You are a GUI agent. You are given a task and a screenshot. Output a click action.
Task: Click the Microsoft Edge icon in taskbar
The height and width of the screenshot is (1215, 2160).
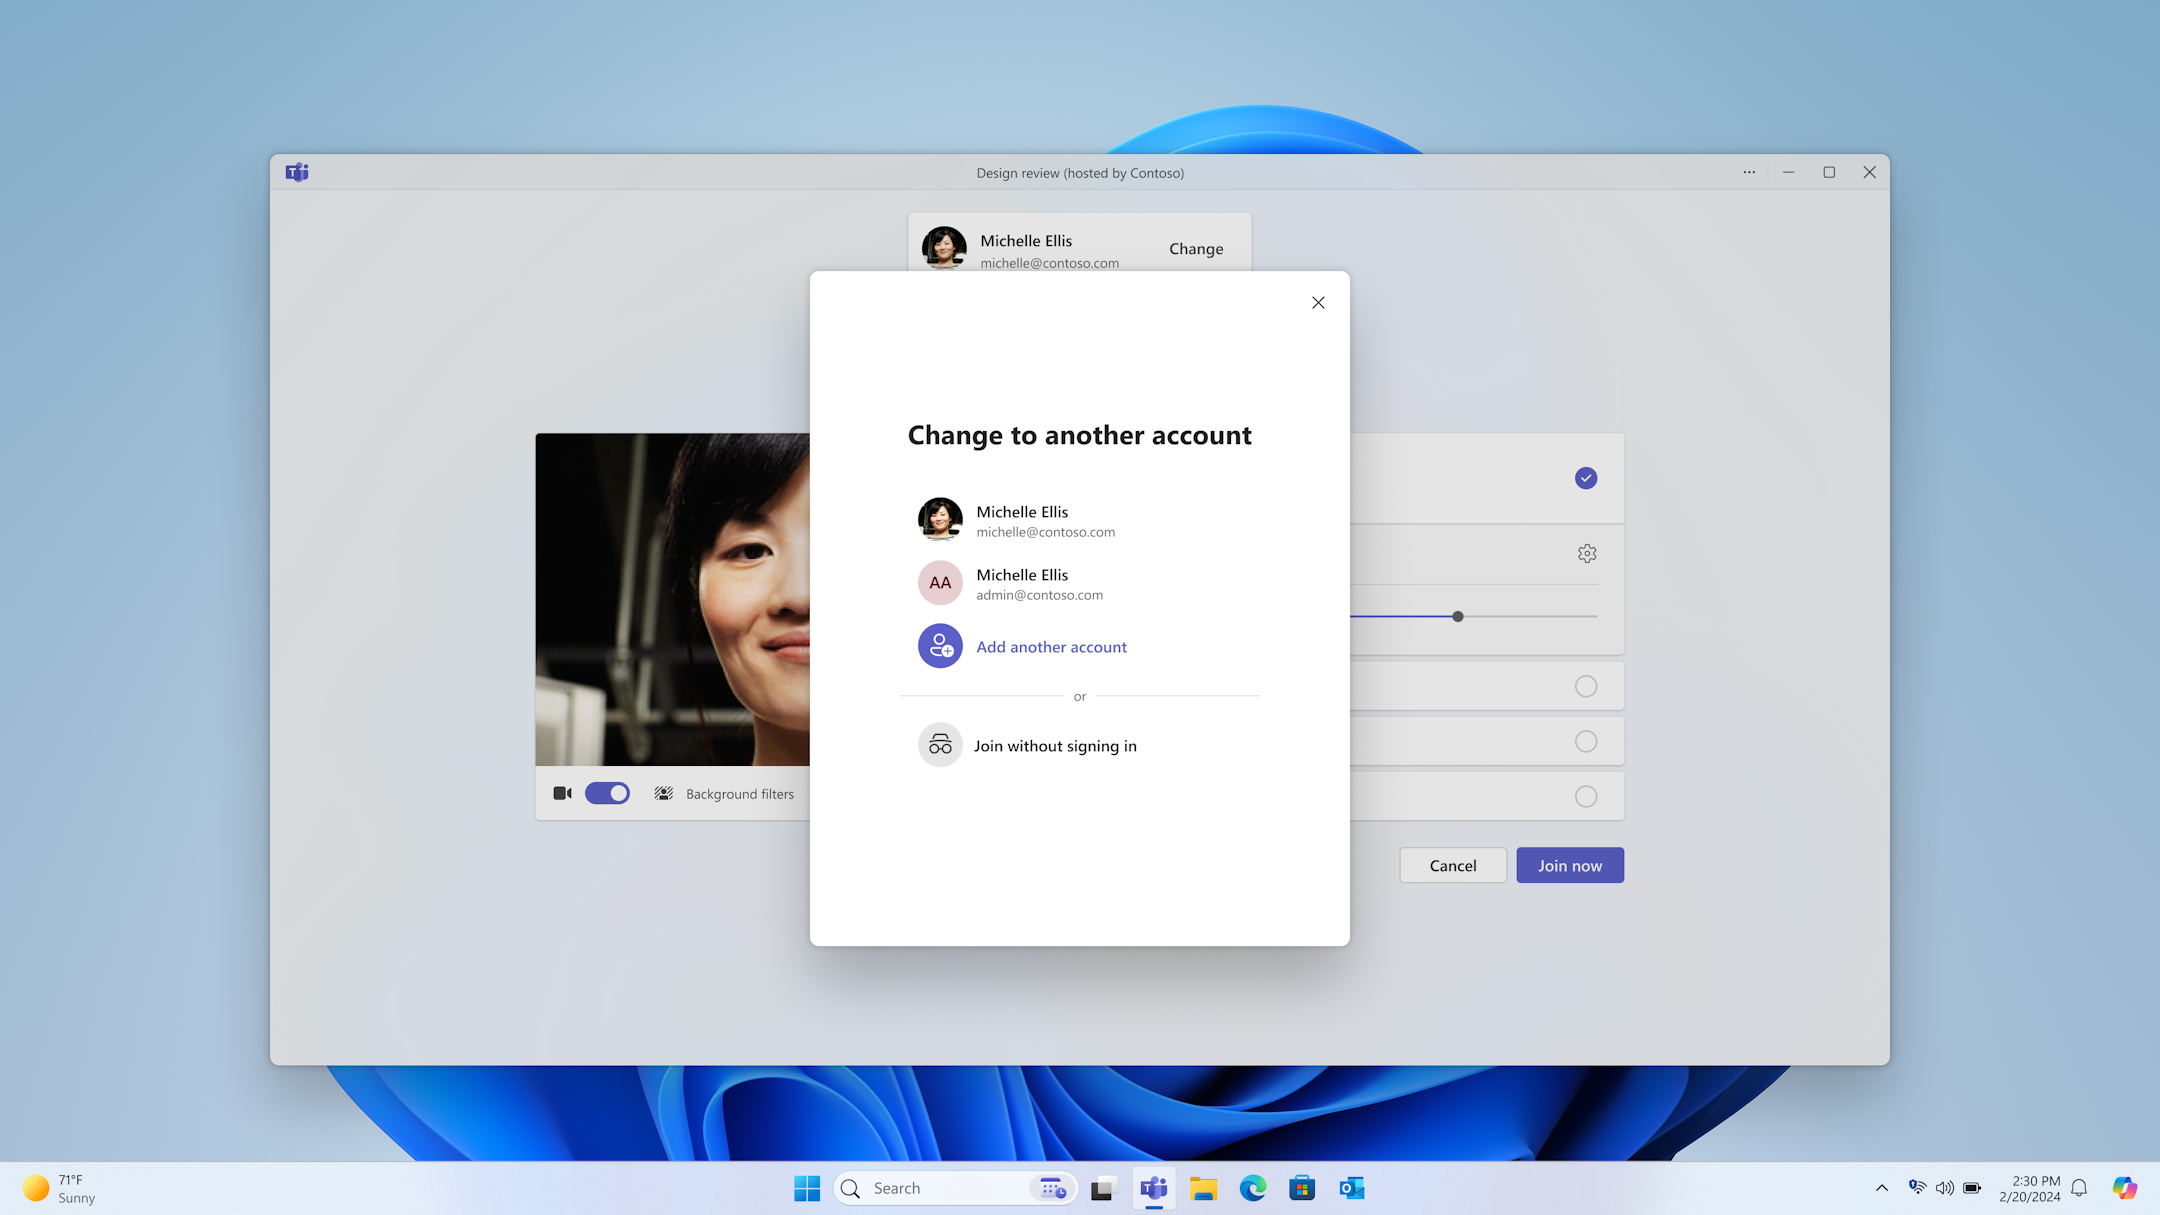[x=1254, y=1187]
